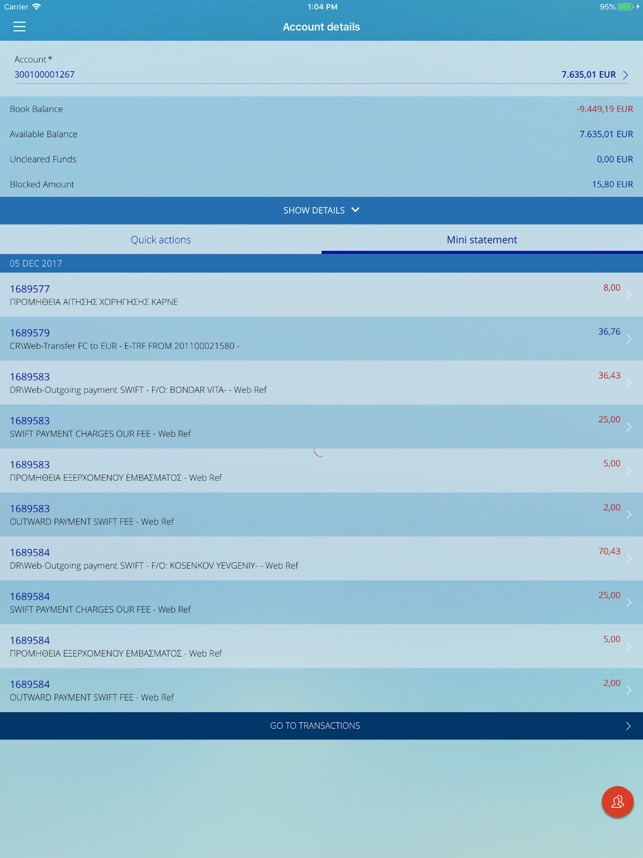Open 1689584 OUTWARD PAYMENT SWIFT FEE row
Viewport: 643px width, 858px height.
pyautogui.click(x=321, y=690)
